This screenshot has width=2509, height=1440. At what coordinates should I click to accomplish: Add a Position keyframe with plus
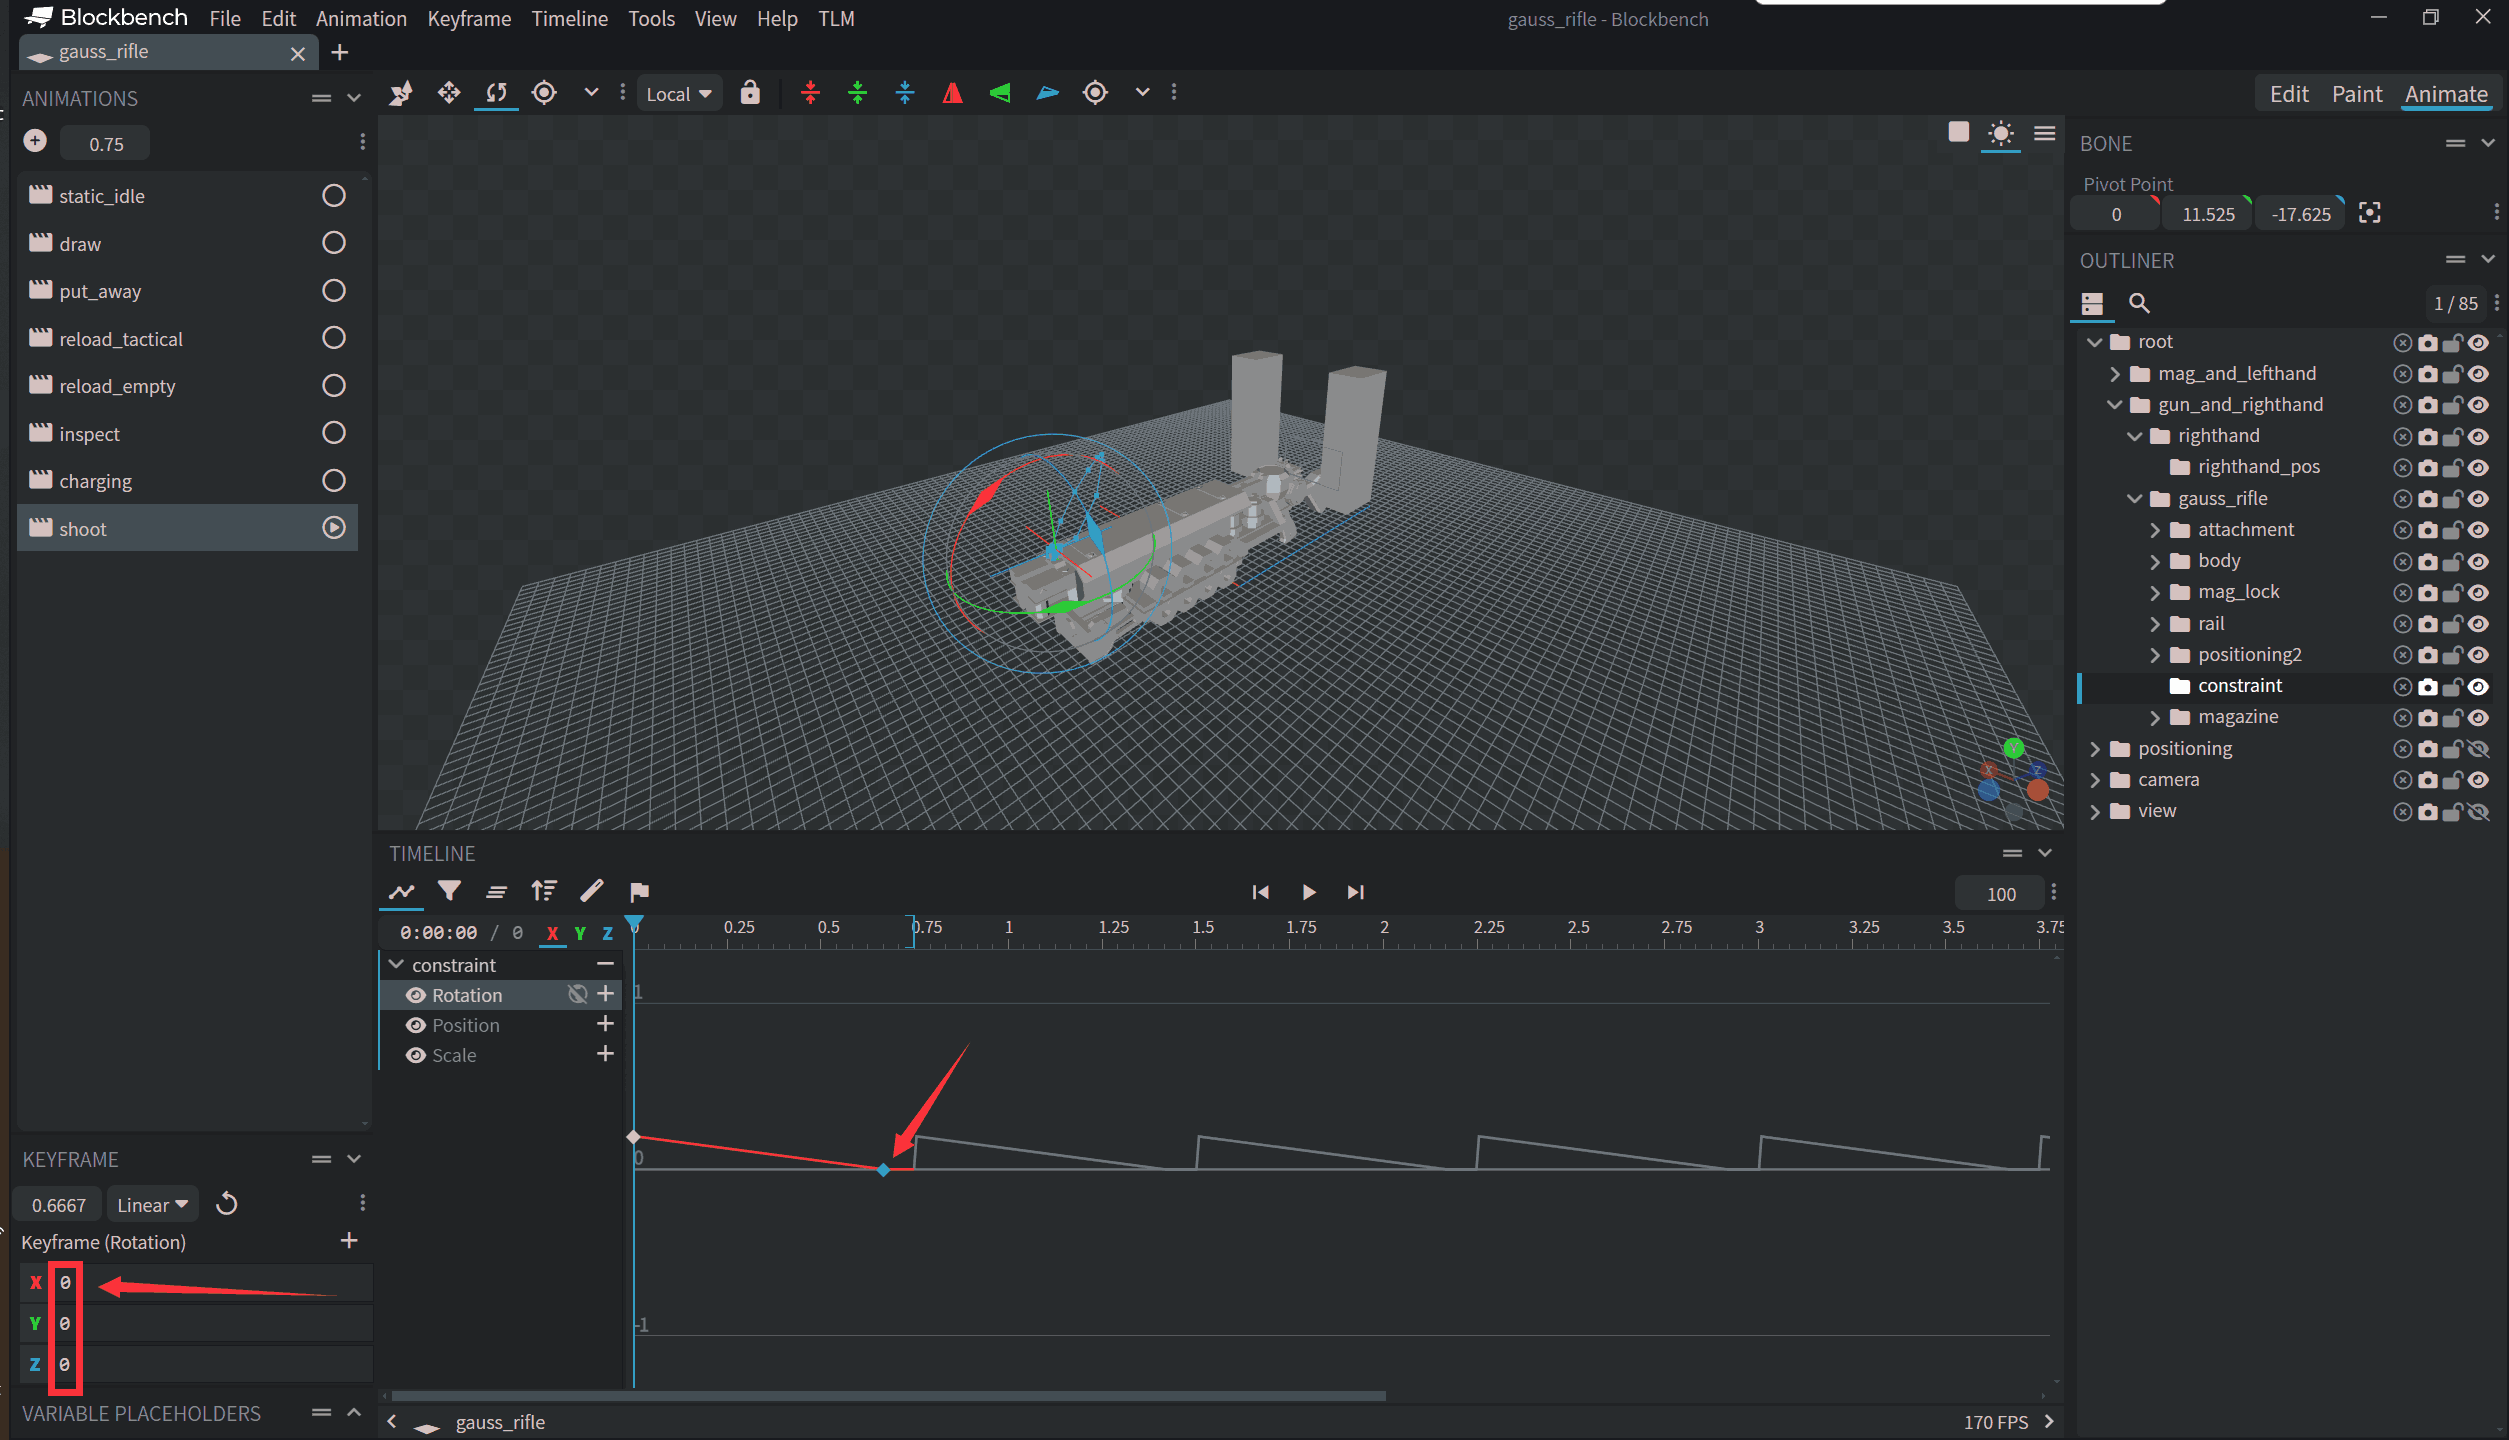pyautogui.click(x=605, y=1024)
